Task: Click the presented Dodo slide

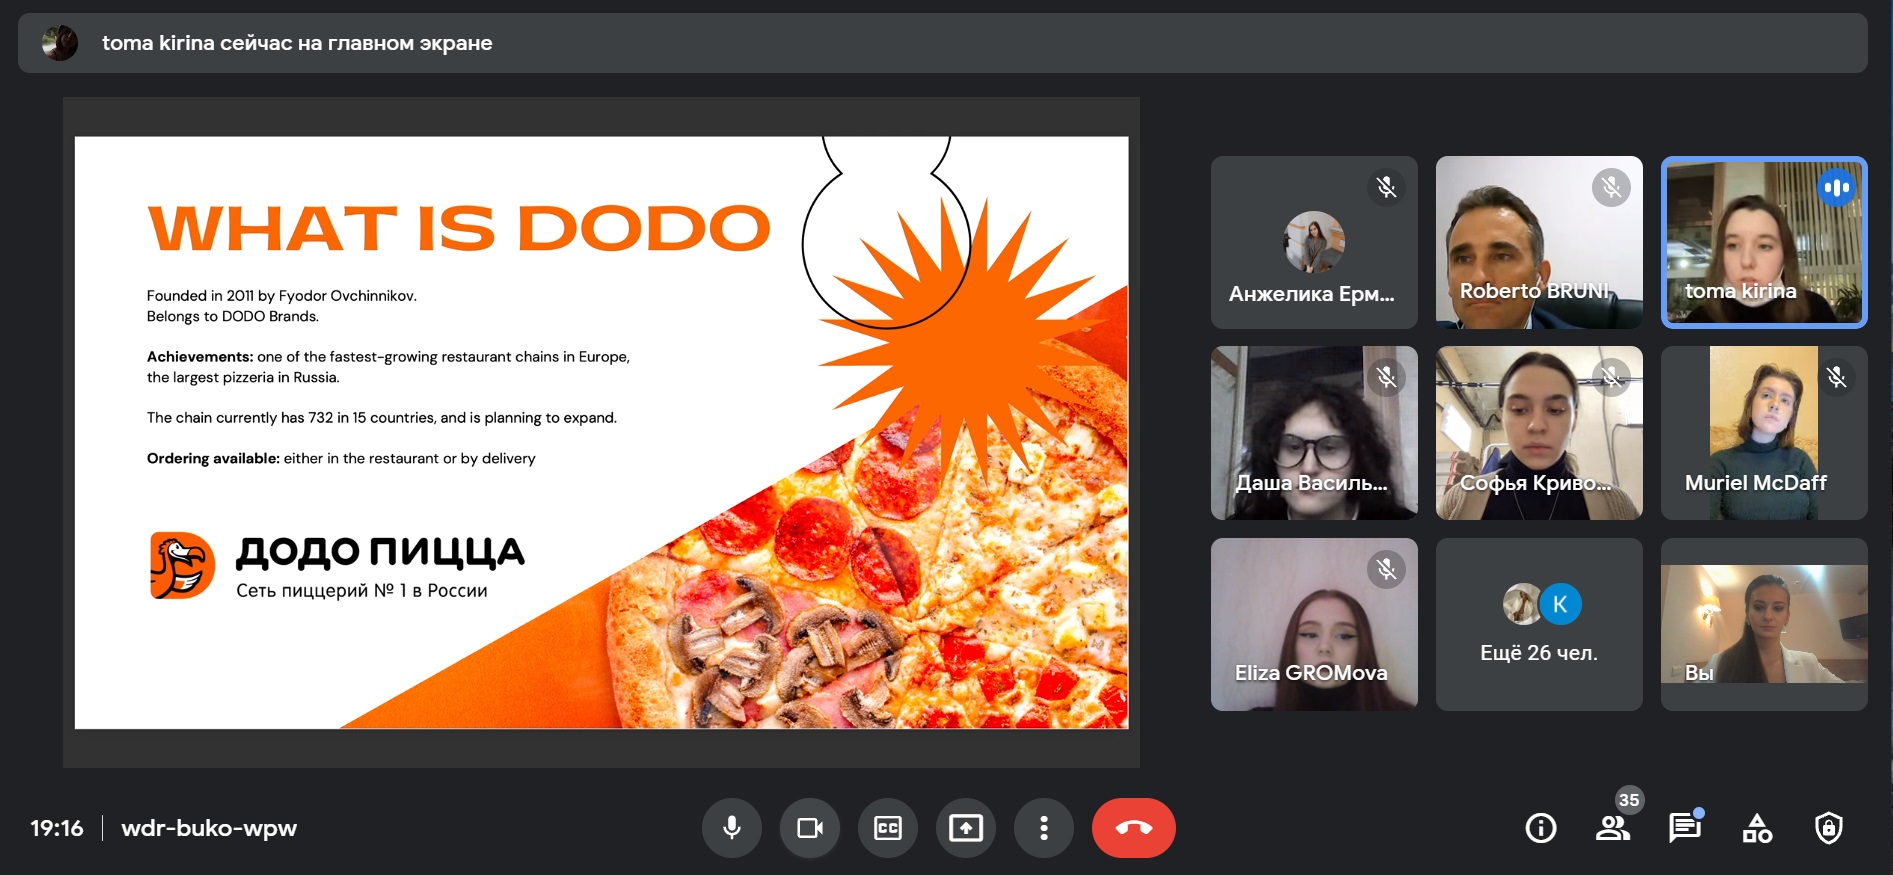Action: coord(601,432)
